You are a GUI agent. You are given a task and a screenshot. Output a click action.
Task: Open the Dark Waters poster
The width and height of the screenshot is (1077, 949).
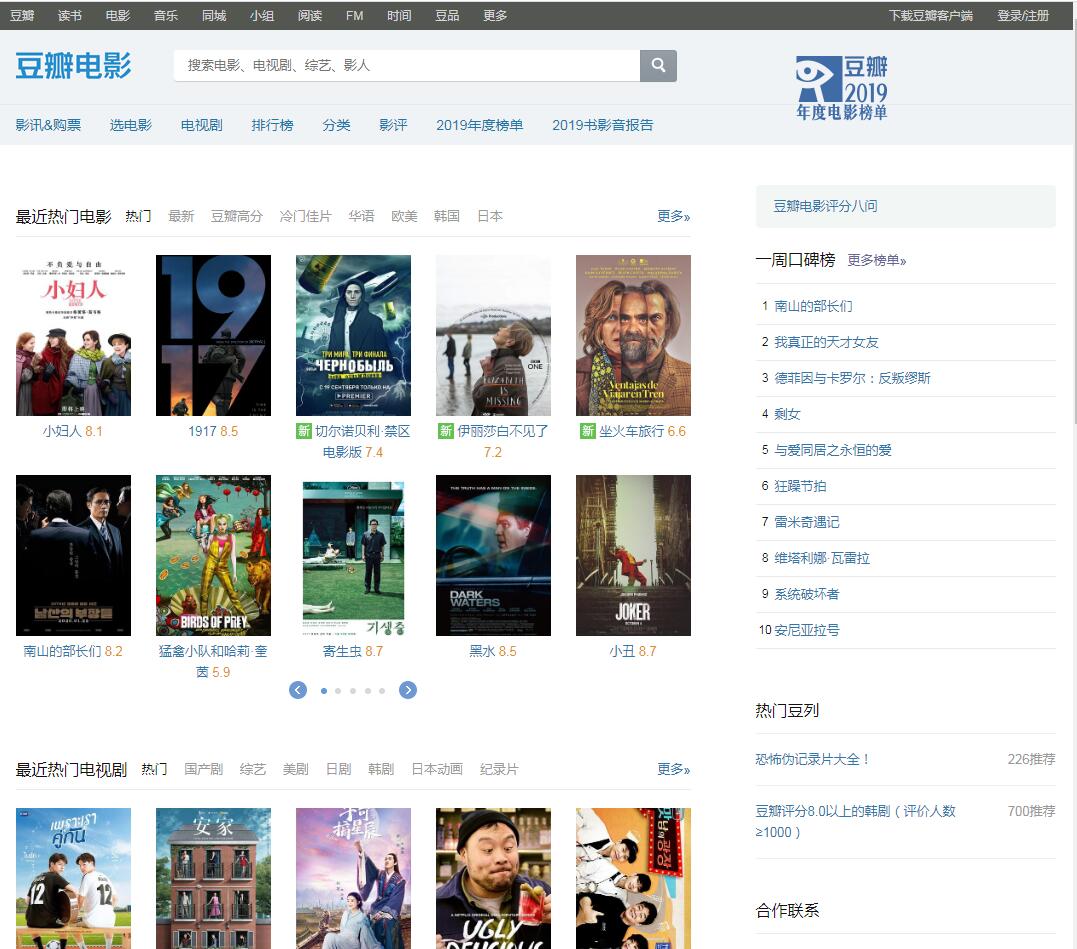[x=493, y=555]
